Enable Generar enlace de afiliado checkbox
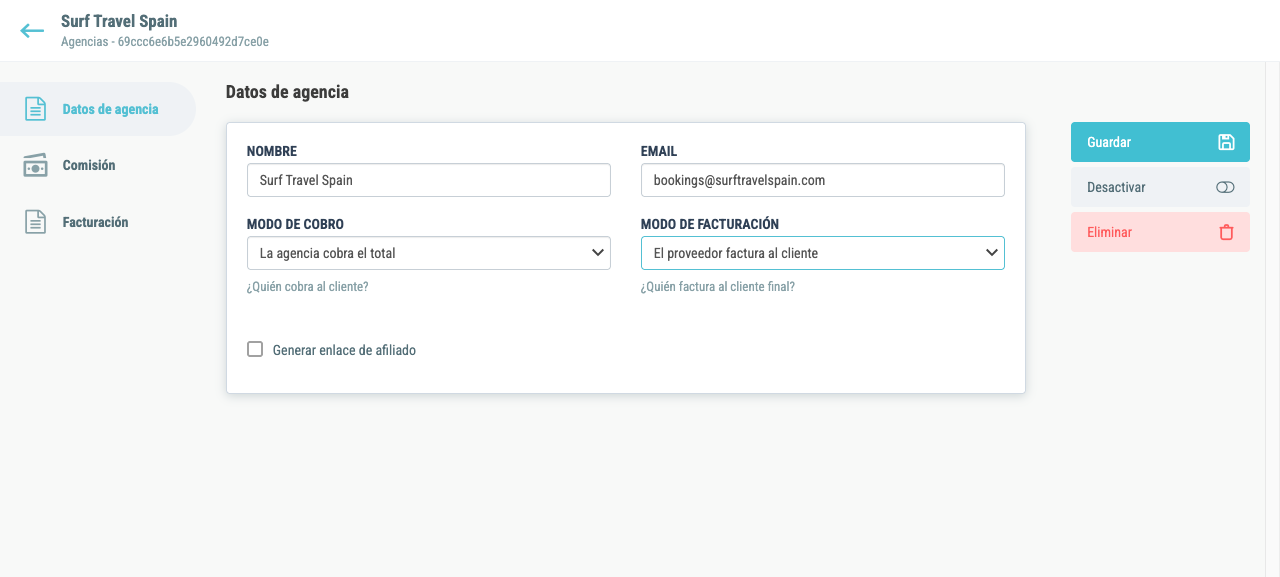Image resolution: width=1280 pixels, height=577 pixels. coord(255,349)
